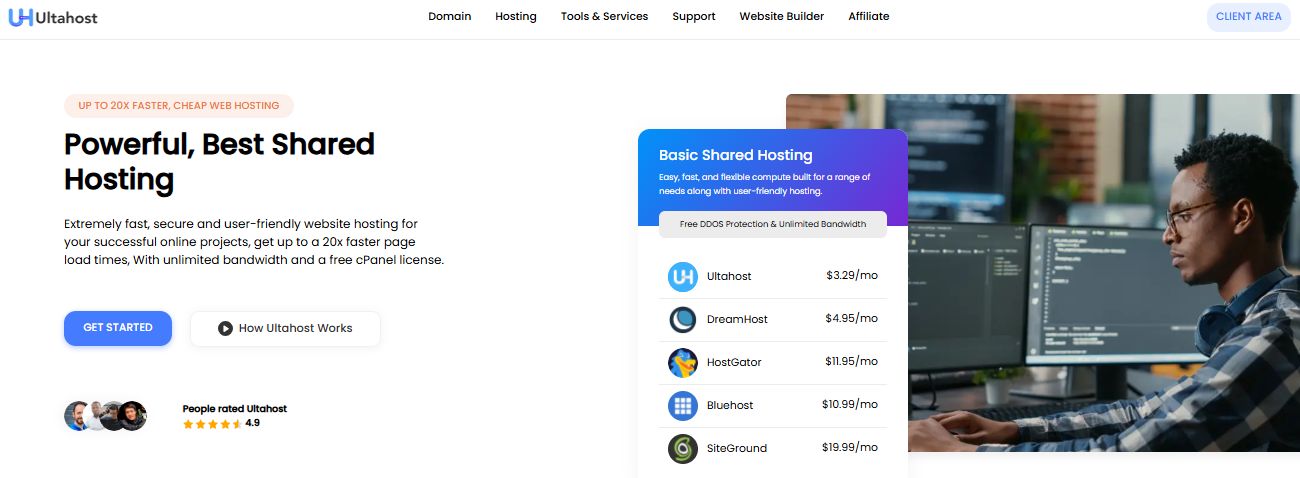Image resolution: width=1300 pixels, height=478 pixels.
Task: Click the HostGator name in comparison list
Action: (734, 362)
